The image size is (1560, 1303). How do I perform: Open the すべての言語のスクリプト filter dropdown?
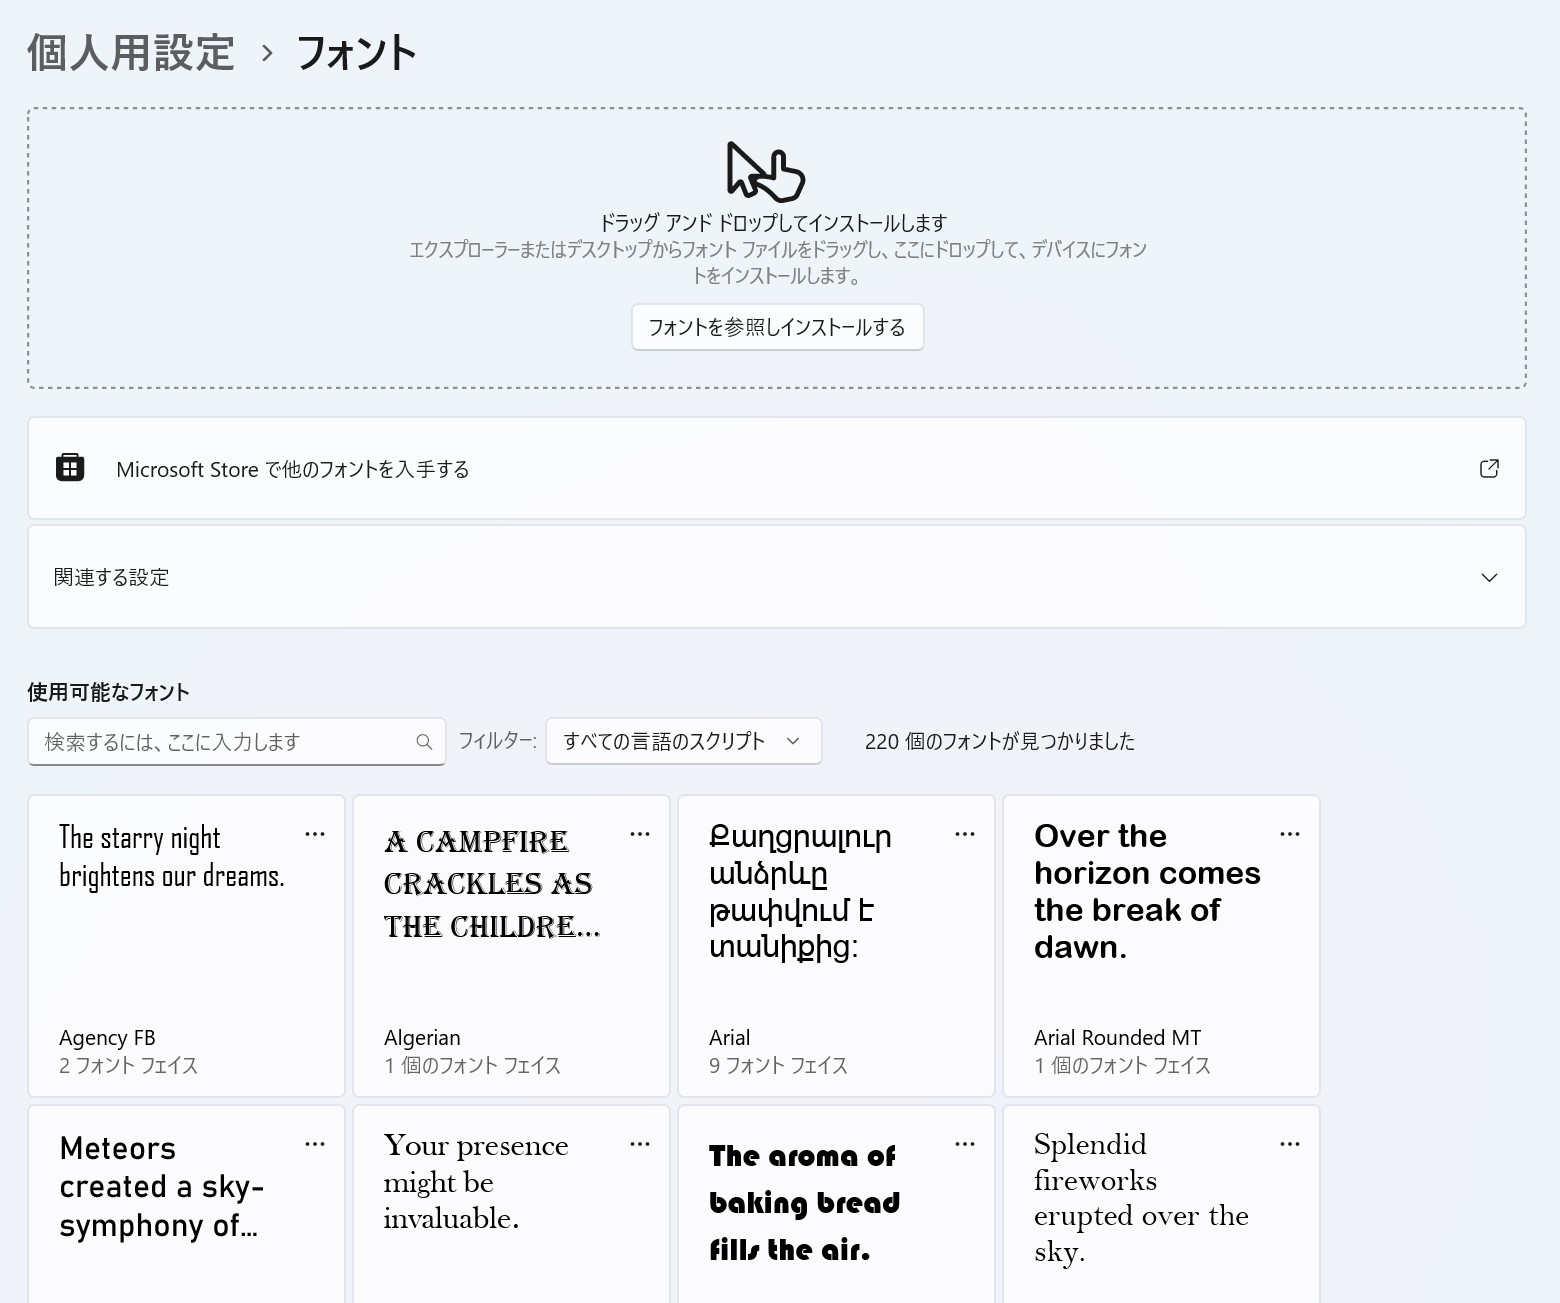[x=683, y=741]
